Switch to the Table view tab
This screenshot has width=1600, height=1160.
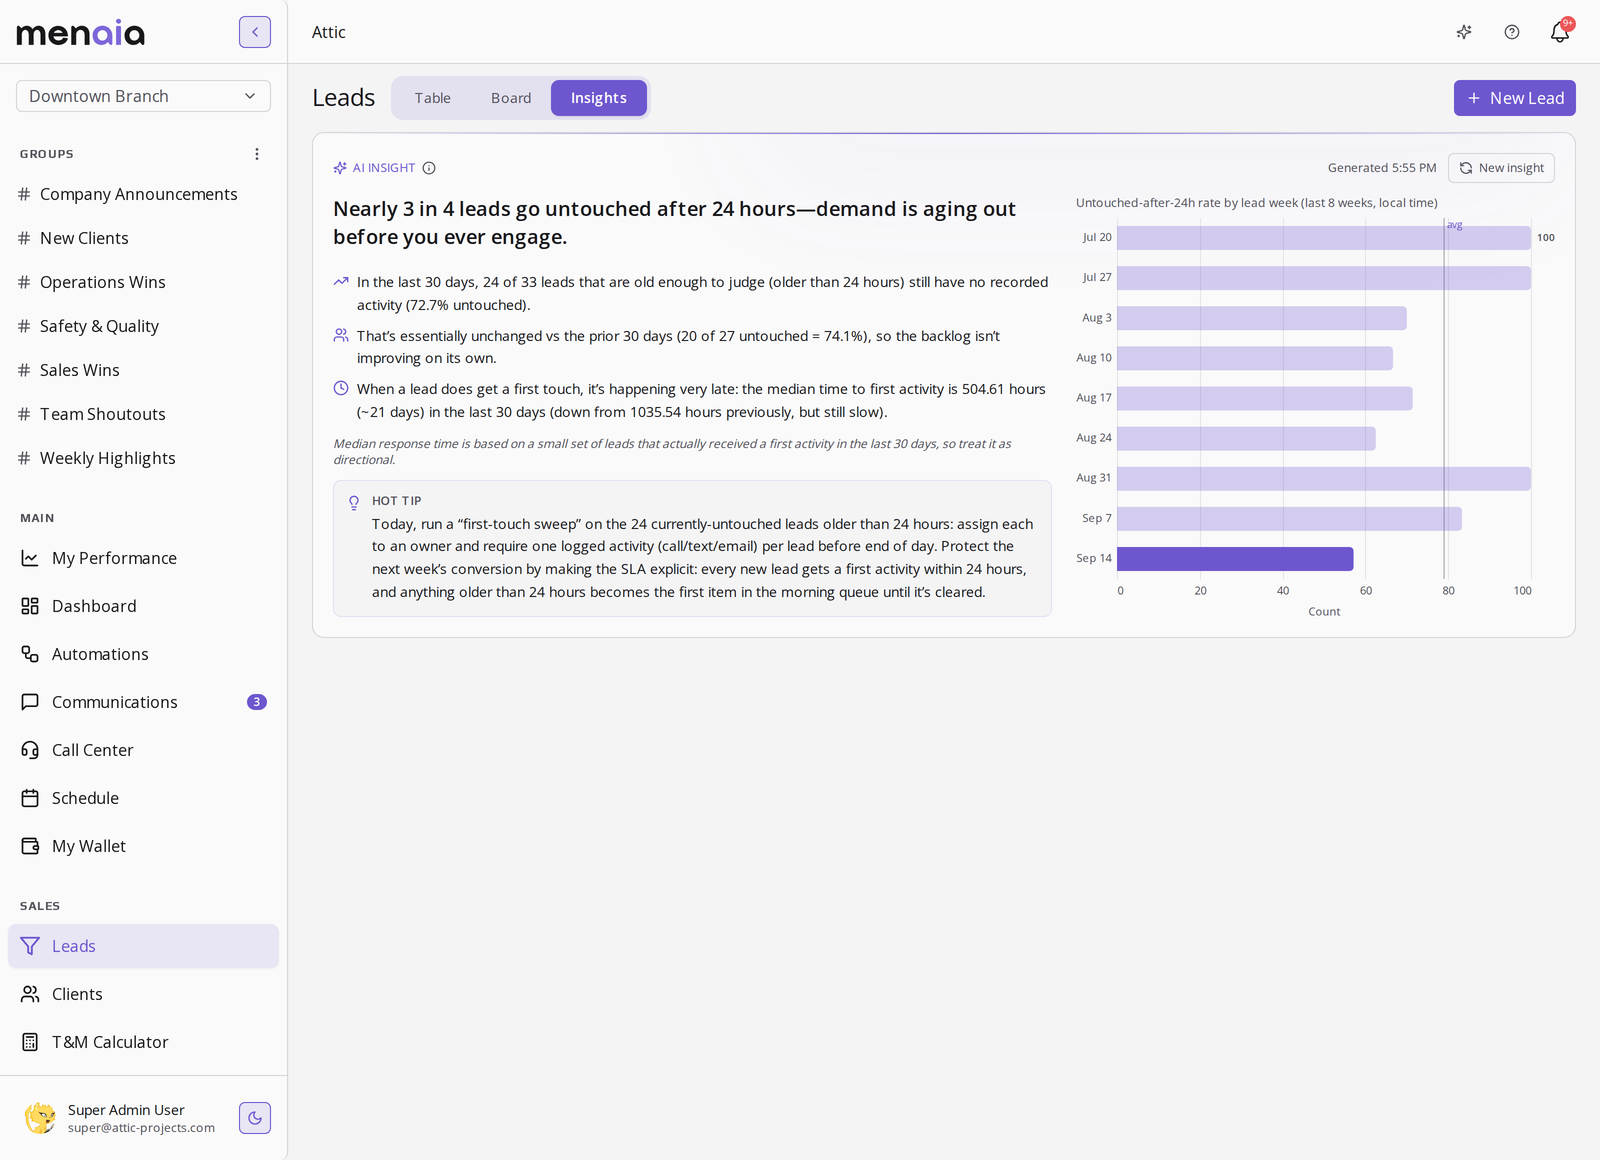[x=433, y=98]
